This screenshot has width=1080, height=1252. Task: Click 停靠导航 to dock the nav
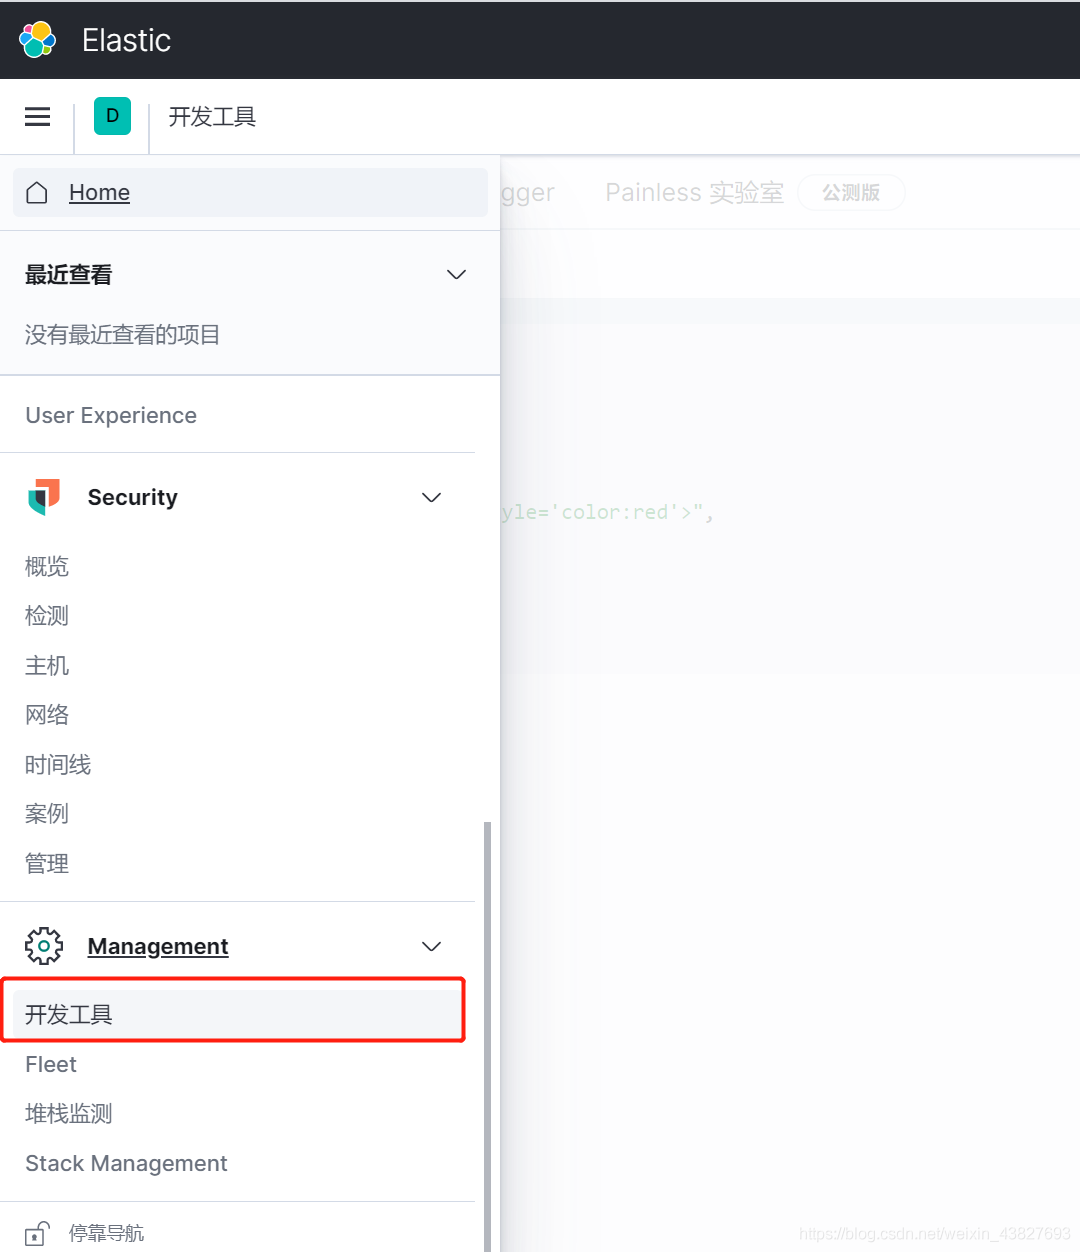[x=106, y=1233]
